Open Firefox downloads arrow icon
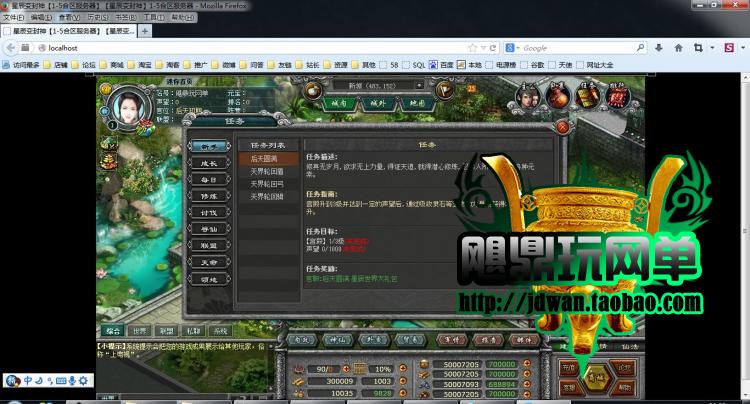The width and height of the screenshot is (750, 404). 659,48
